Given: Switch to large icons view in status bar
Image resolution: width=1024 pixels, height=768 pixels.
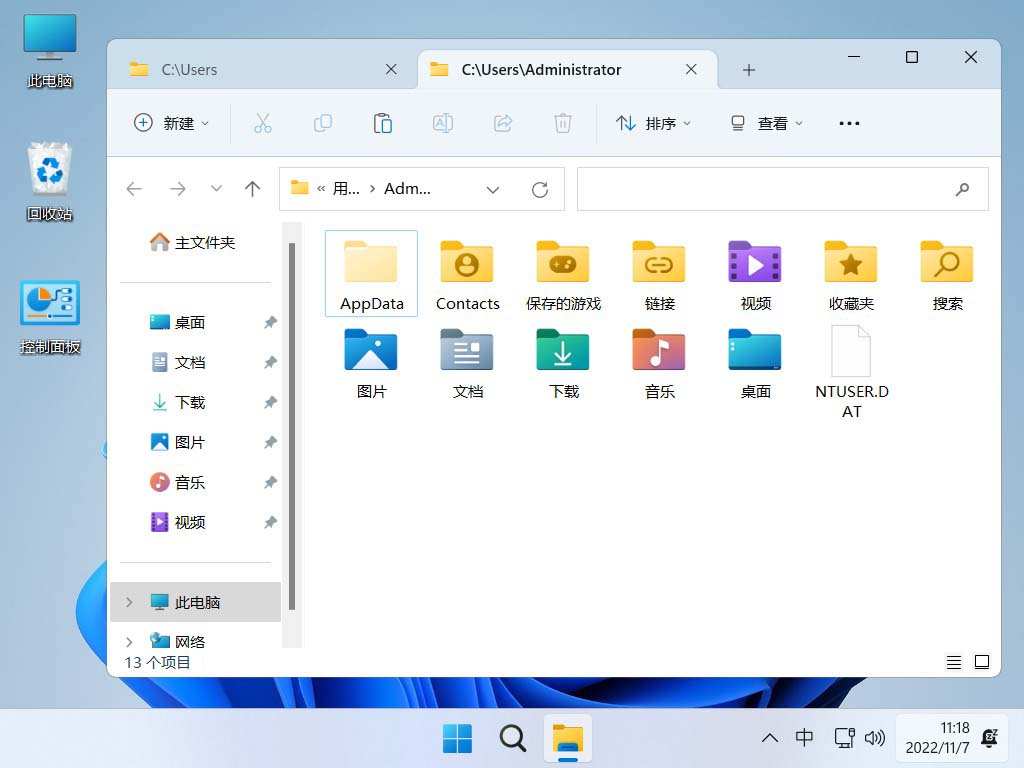Looking at the screenshot, I should coord(982,662).
